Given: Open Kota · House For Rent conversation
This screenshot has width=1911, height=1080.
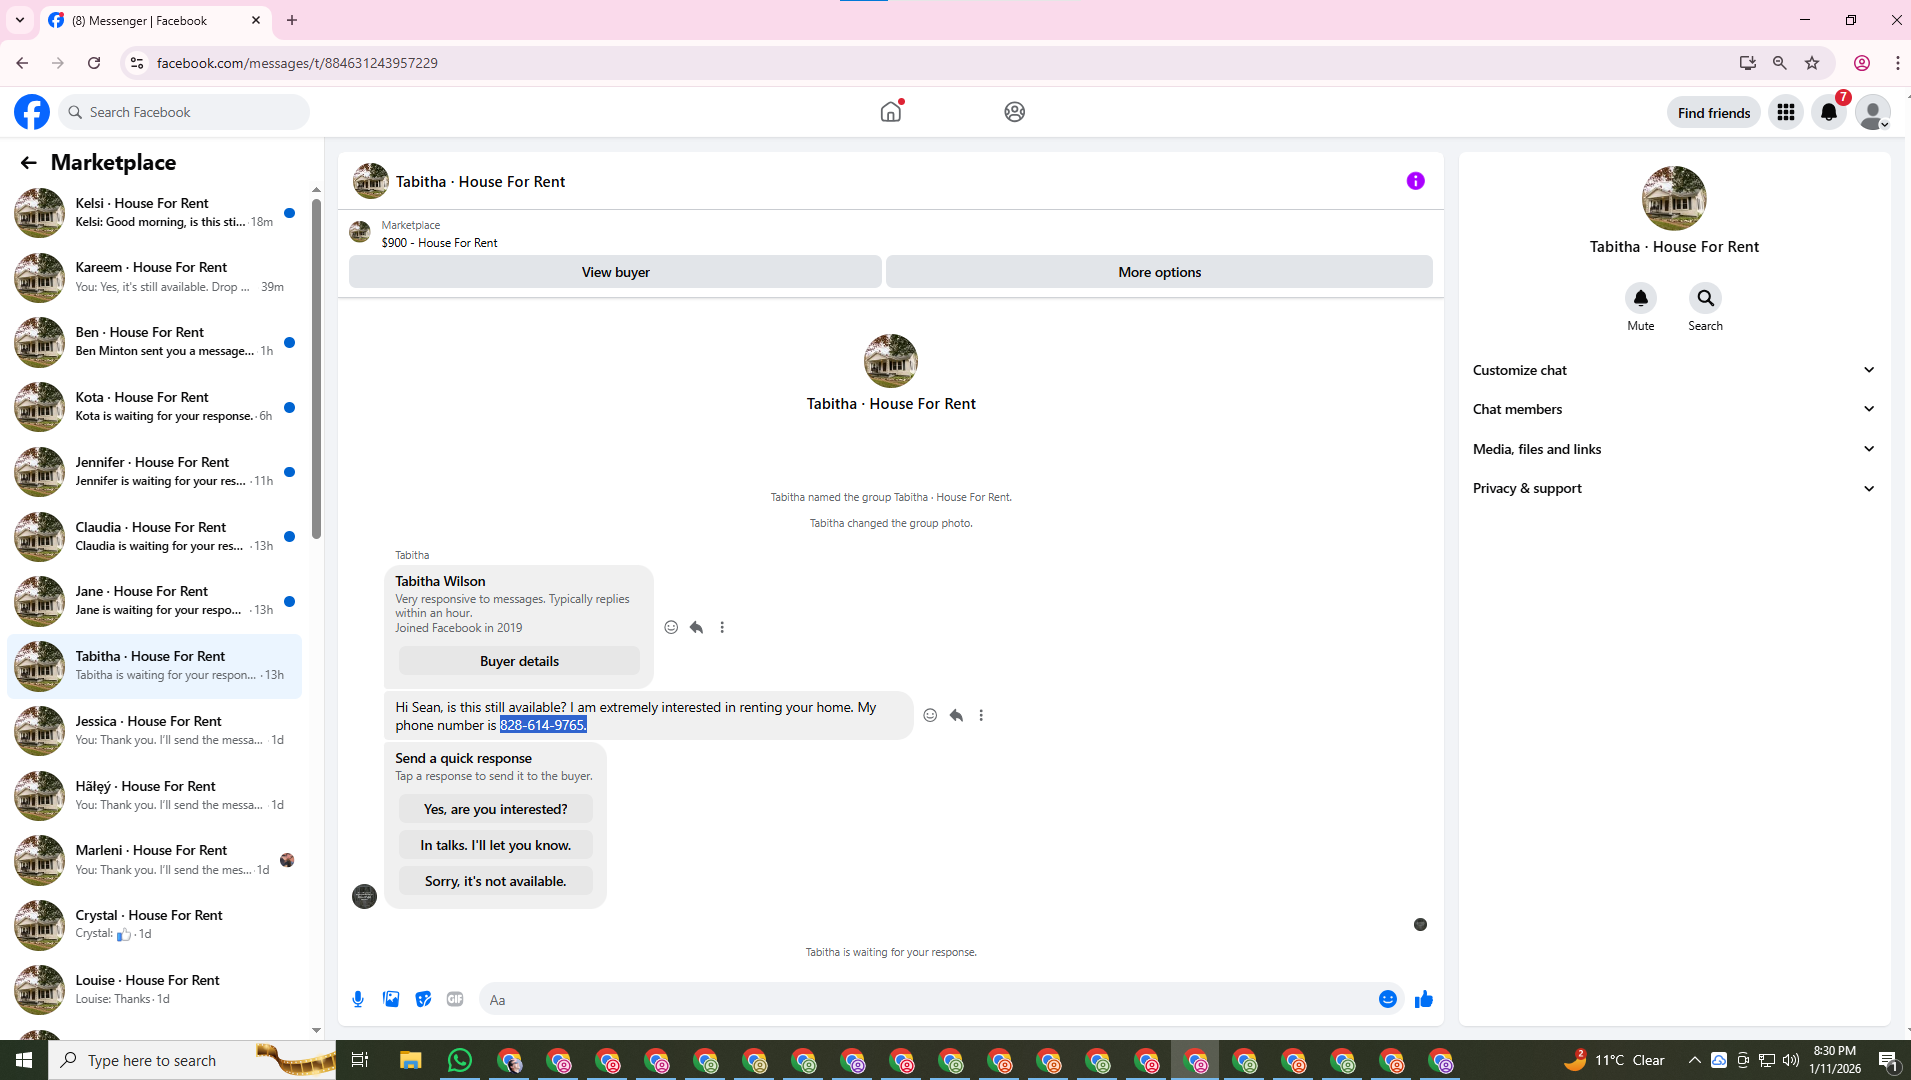Looking at the screenshot, I should click(155, 407).
